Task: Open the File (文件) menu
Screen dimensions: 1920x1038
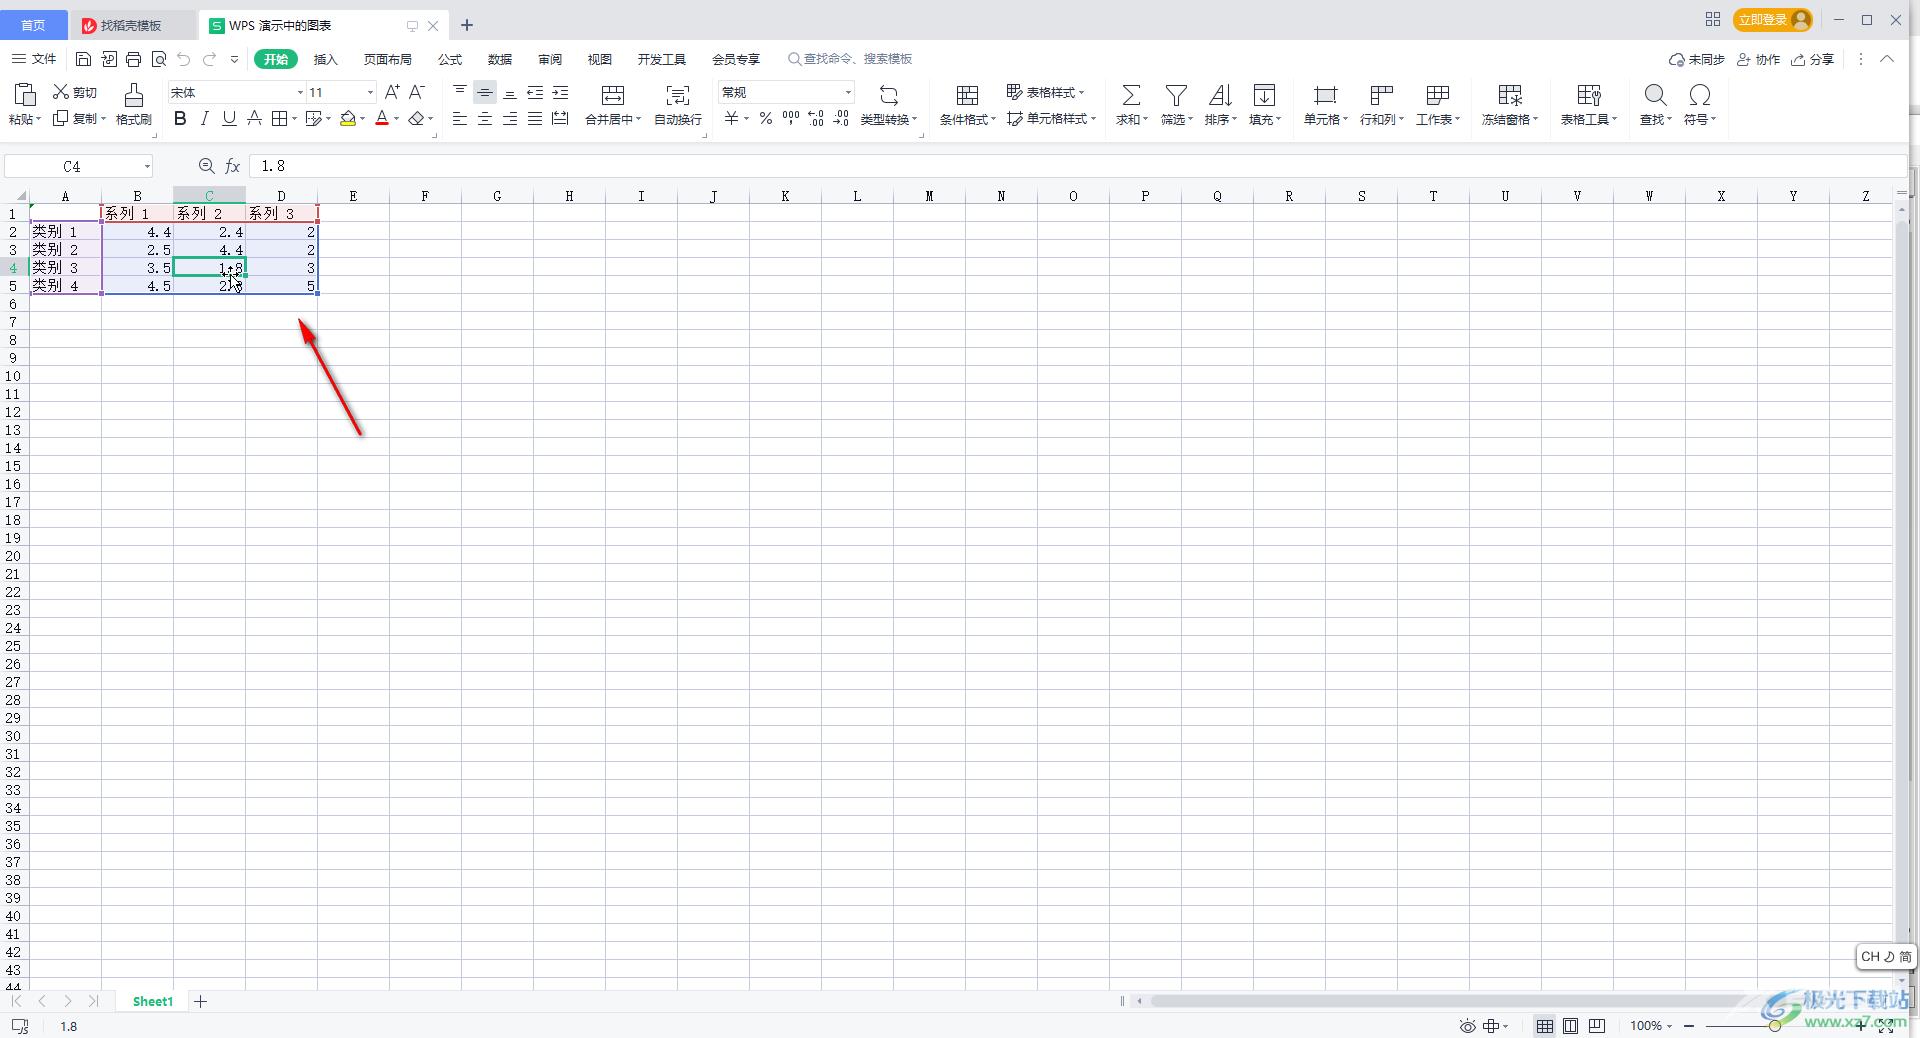Action: coord(34,59)
